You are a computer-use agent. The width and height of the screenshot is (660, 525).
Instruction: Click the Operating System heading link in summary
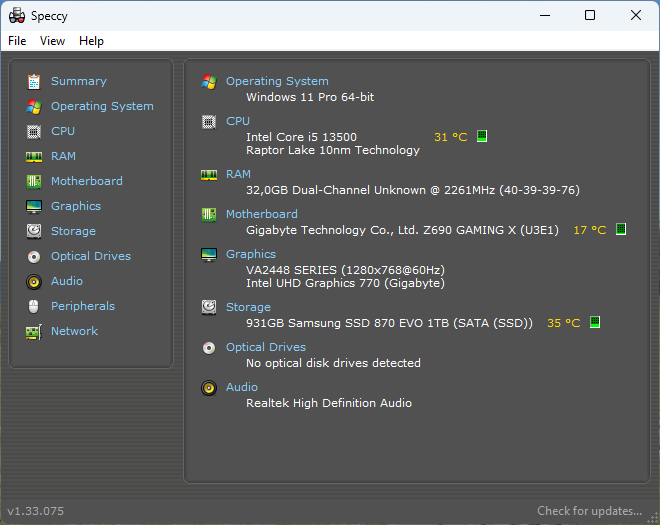click(x=277, y=81)
